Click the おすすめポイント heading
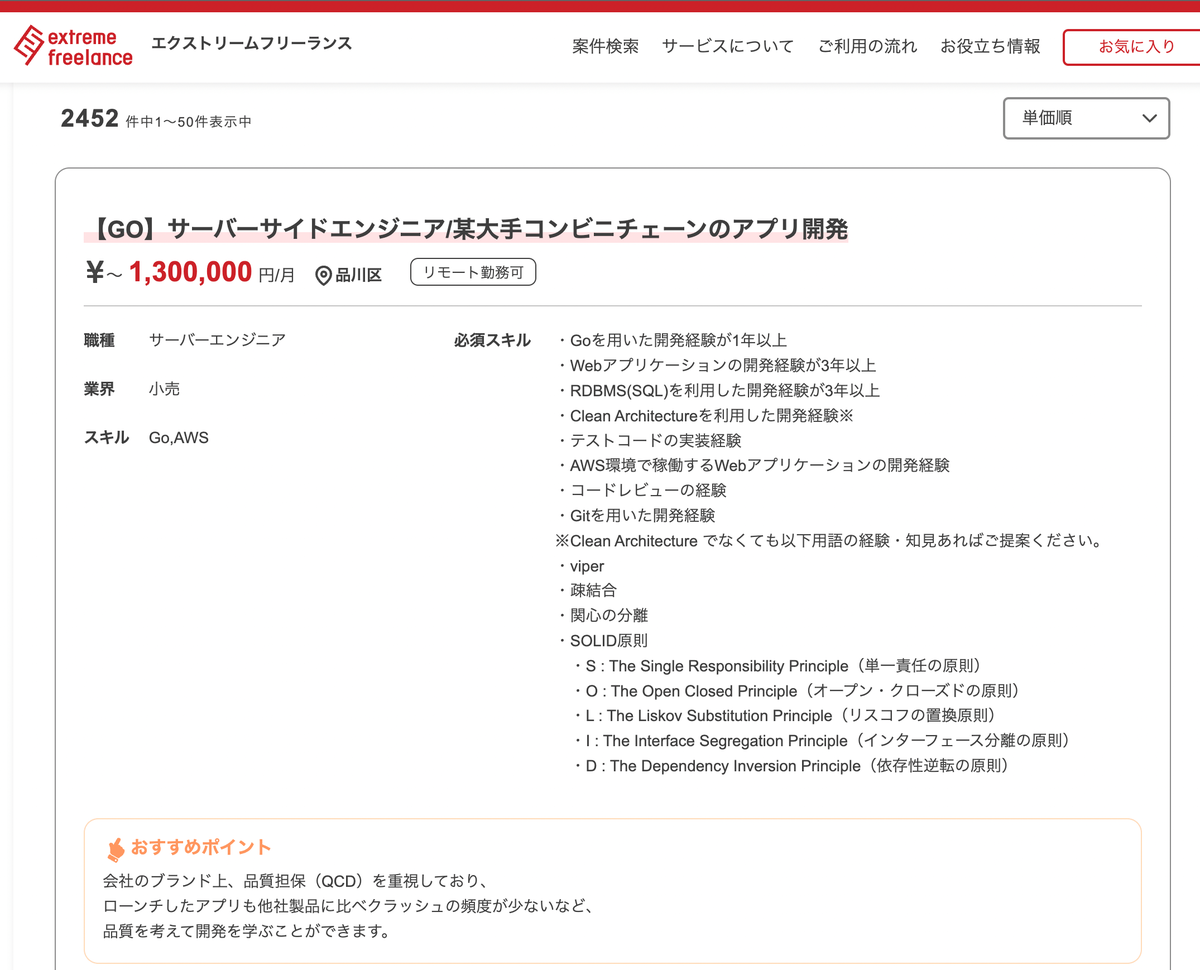Screen dimensions: 1200x970 click(201, 847)
